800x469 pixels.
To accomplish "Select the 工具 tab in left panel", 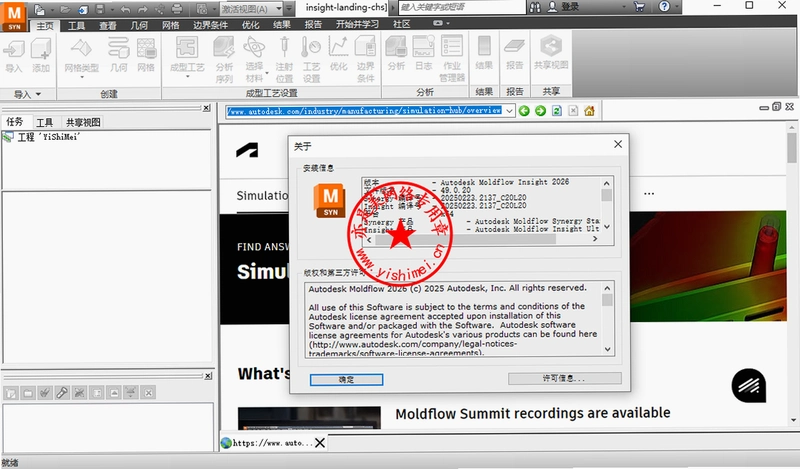I will tap(44, 122).
